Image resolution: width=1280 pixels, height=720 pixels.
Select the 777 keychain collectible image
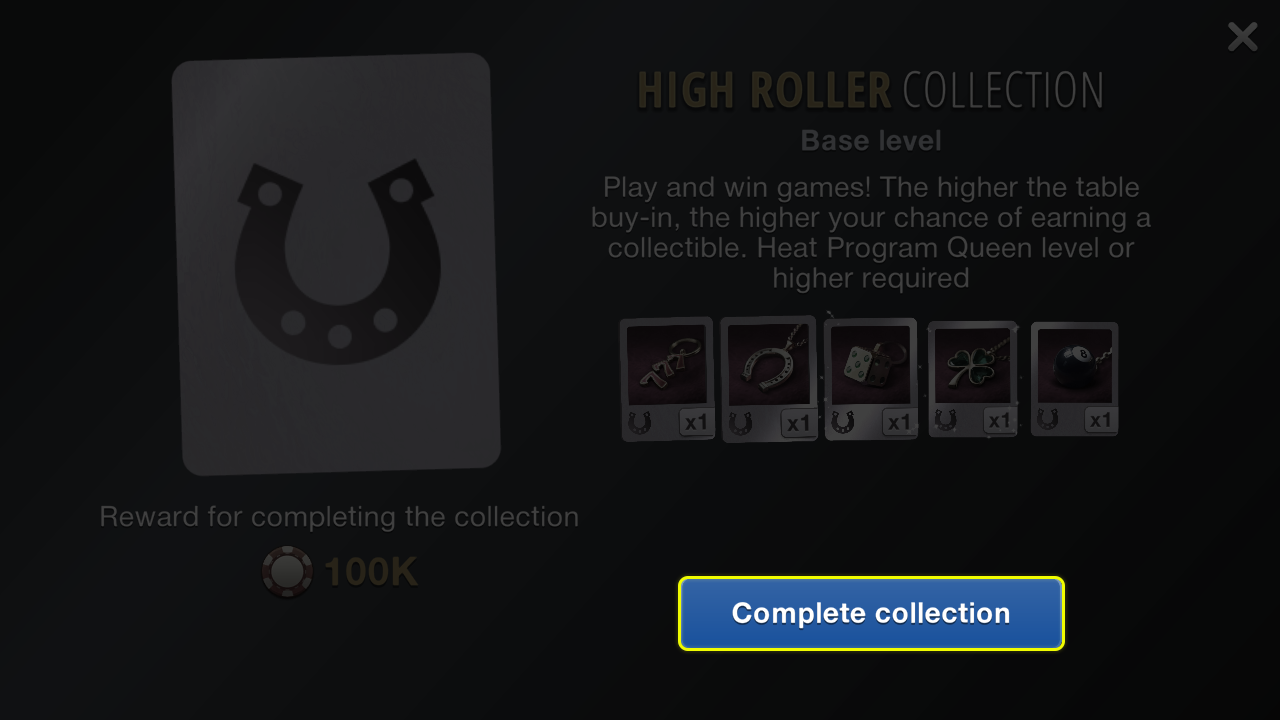(x=667, y=365)
